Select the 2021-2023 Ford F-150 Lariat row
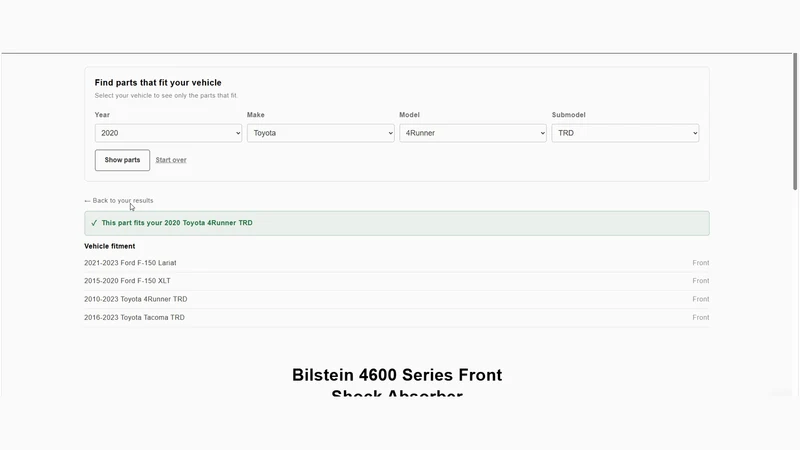 coord(396,263)
